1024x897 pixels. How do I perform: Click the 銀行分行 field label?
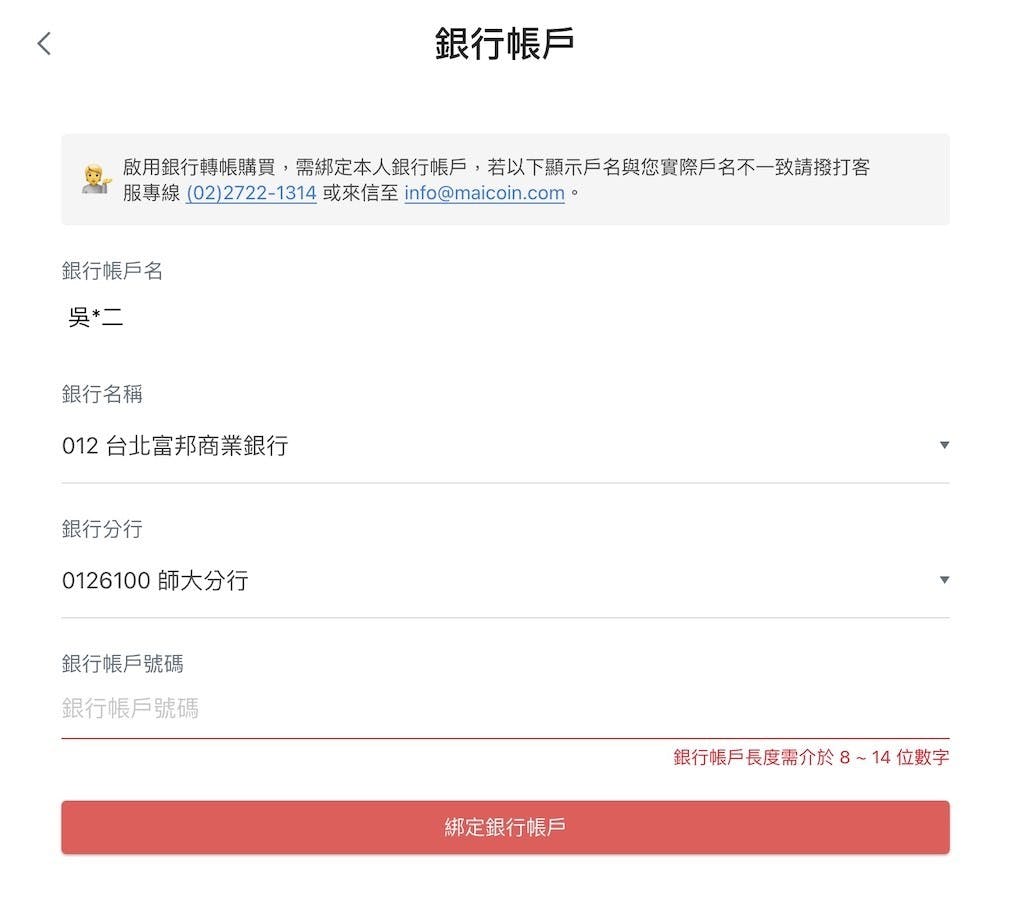coord(102,529)
